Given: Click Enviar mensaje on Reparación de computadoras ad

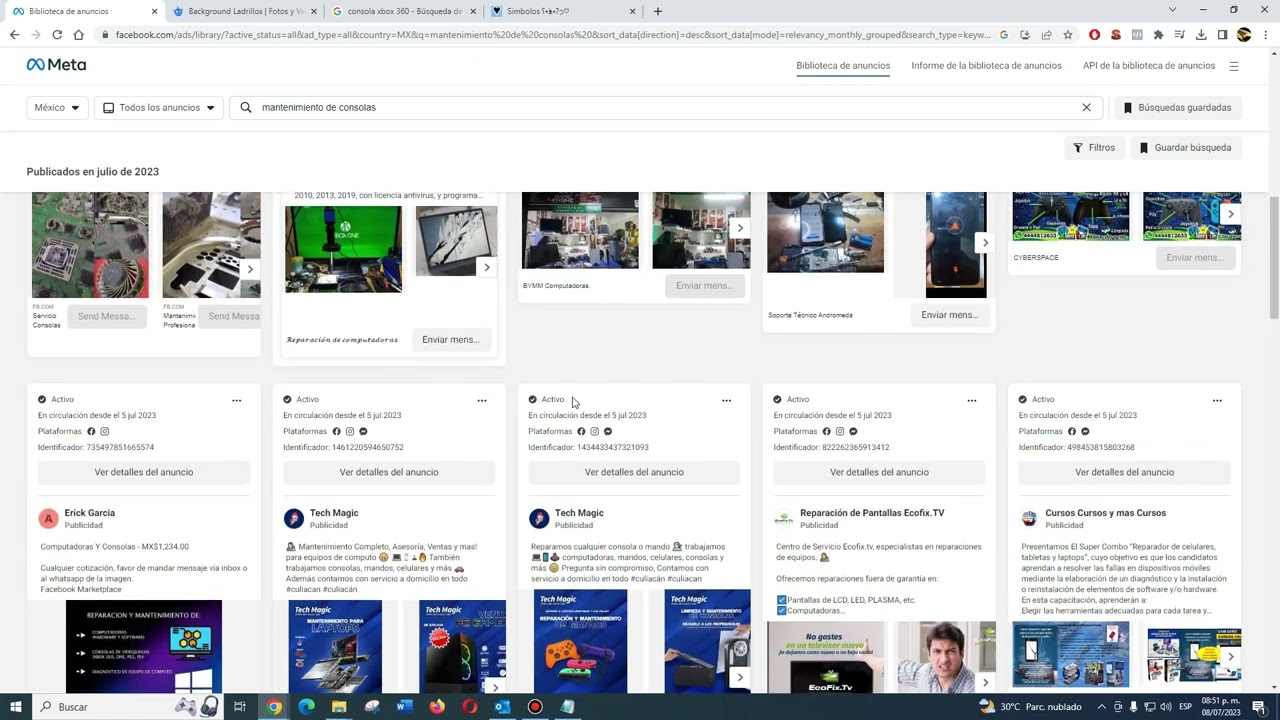Looking at the screenshot, I should 451,339.
